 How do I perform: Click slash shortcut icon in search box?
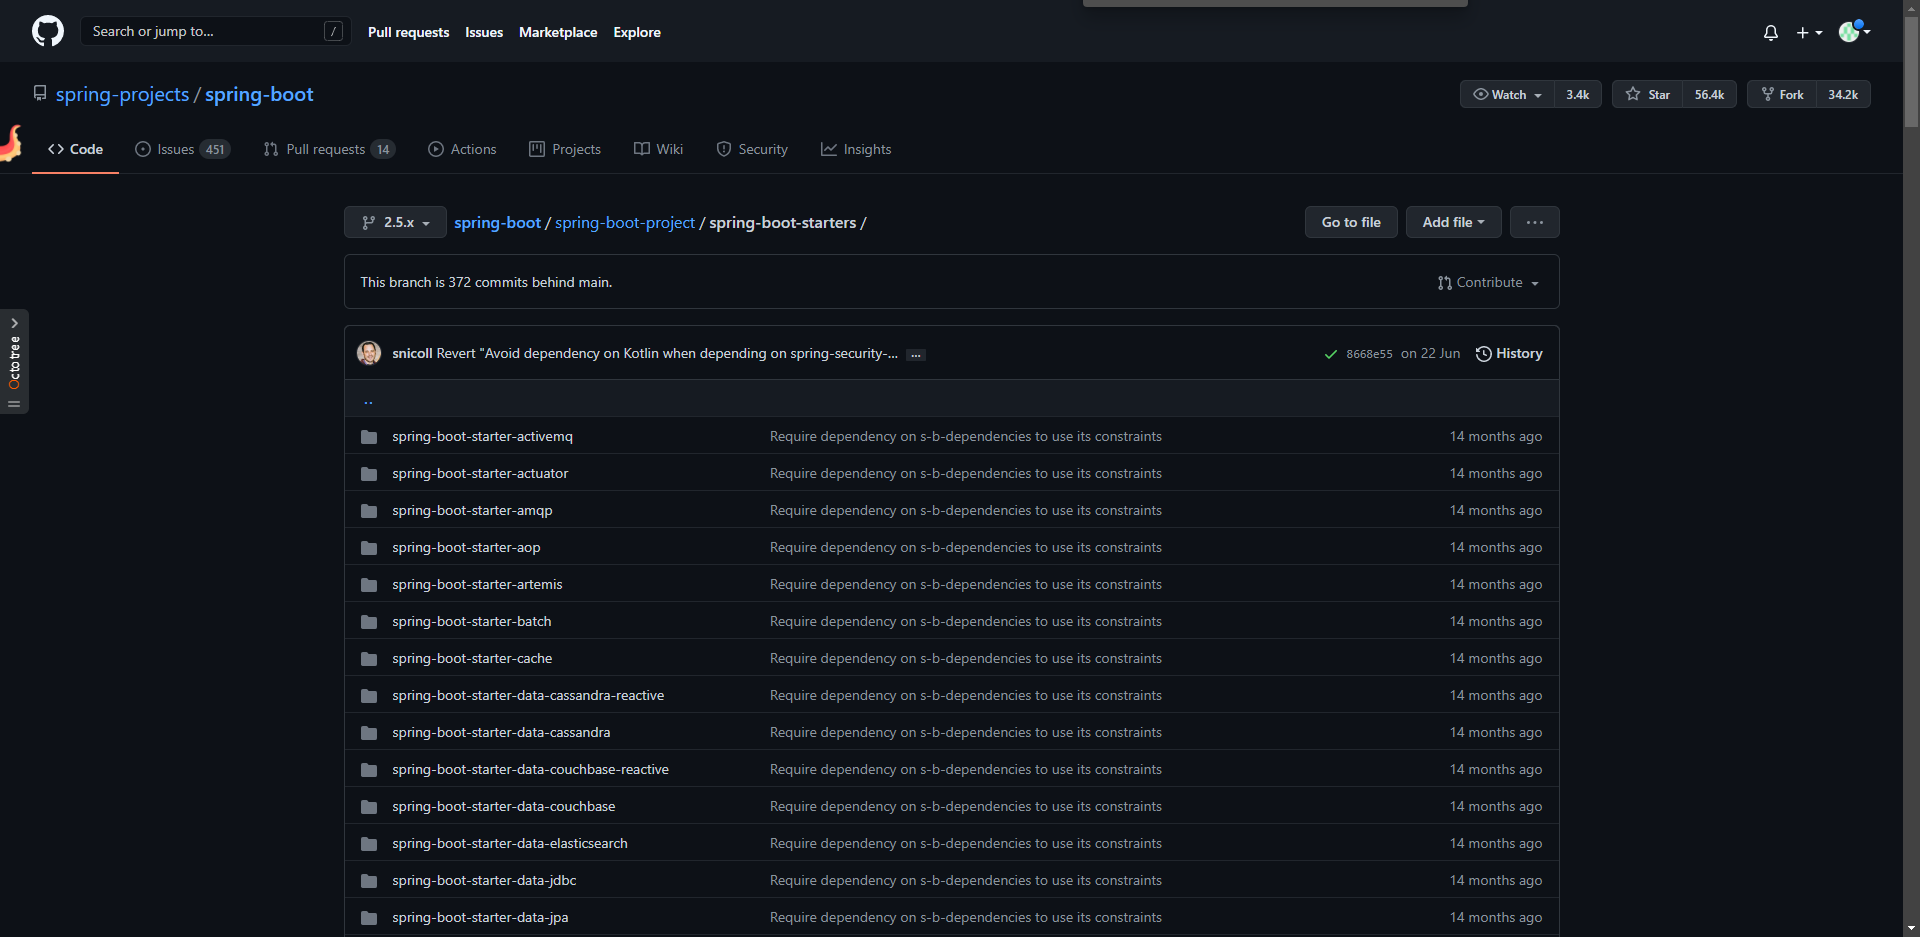tap(334, 31)
